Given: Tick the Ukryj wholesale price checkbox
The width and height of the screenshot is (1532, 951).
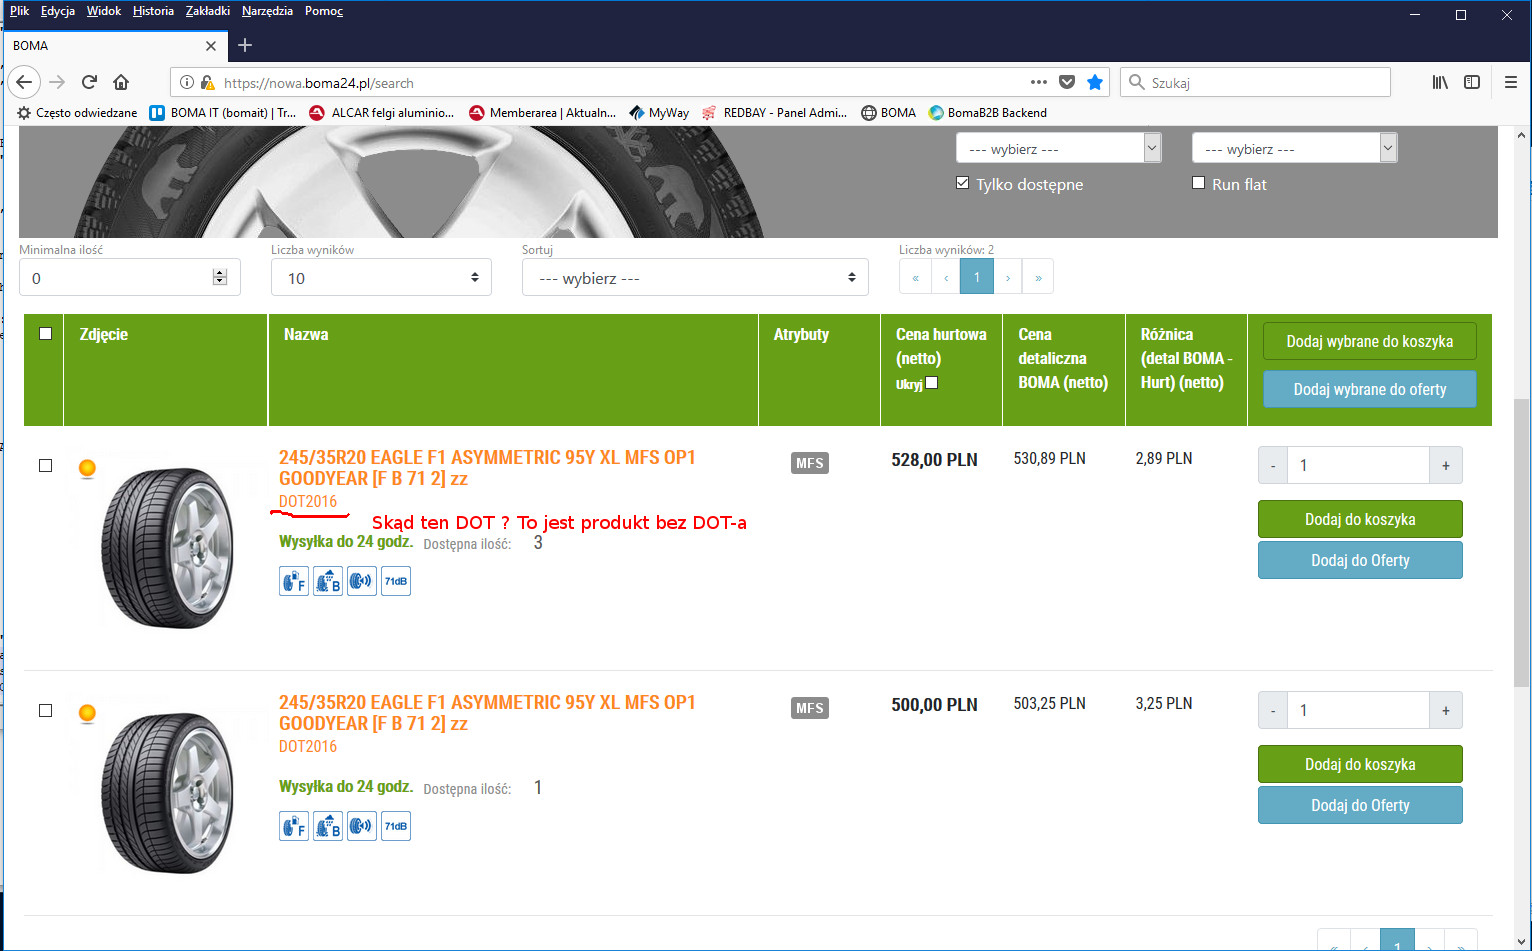Looking at the screenshot, I should (932, 383).
